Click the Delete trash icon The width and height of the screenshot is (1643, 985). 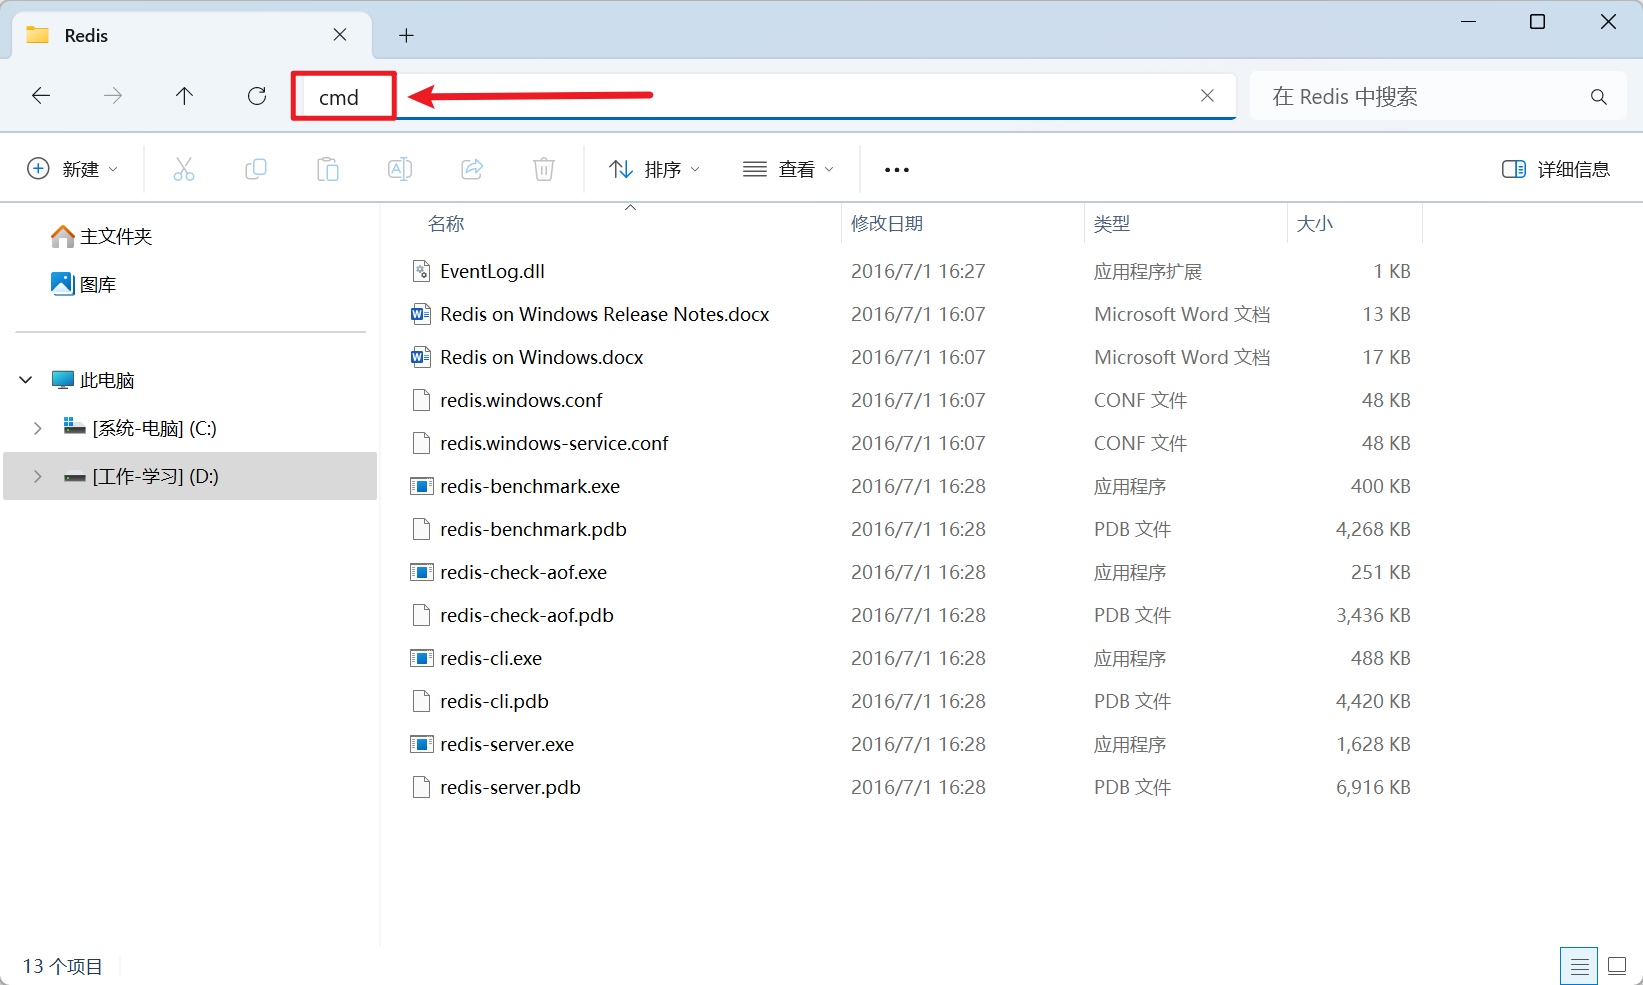click(x=544, y=169)
